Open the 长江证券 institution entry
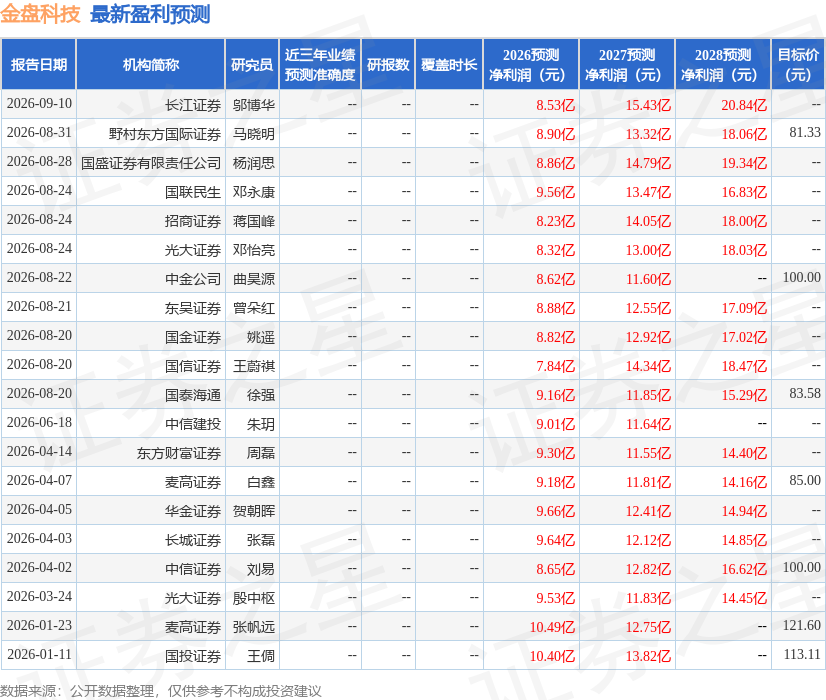The width and height of the screenshot is (826, 700). pyautogui.click(x=193, y=105)
